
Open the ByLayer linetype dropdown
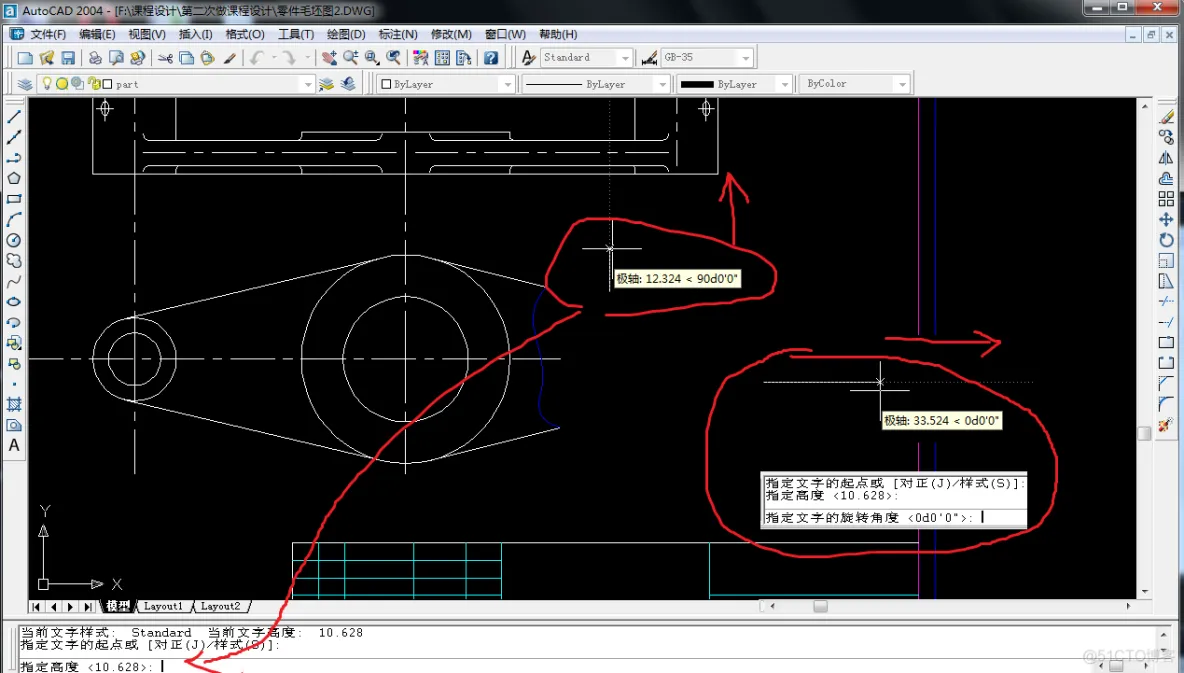pos(662,85)
